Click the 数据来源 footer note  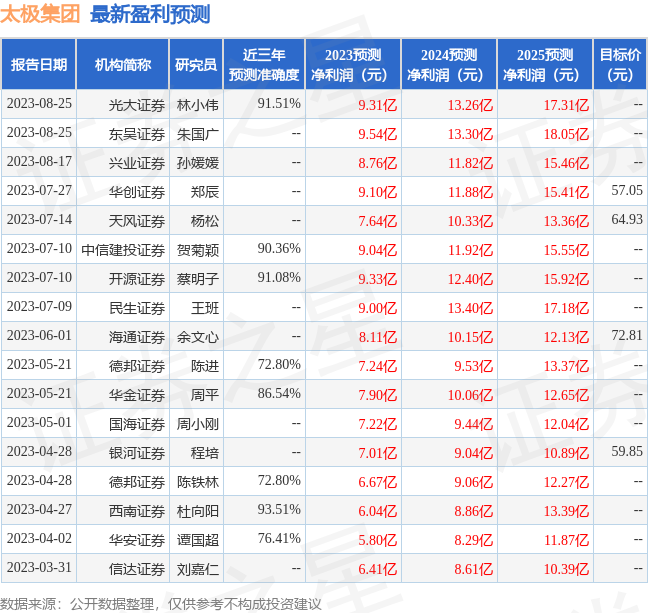tap(161, 604)
